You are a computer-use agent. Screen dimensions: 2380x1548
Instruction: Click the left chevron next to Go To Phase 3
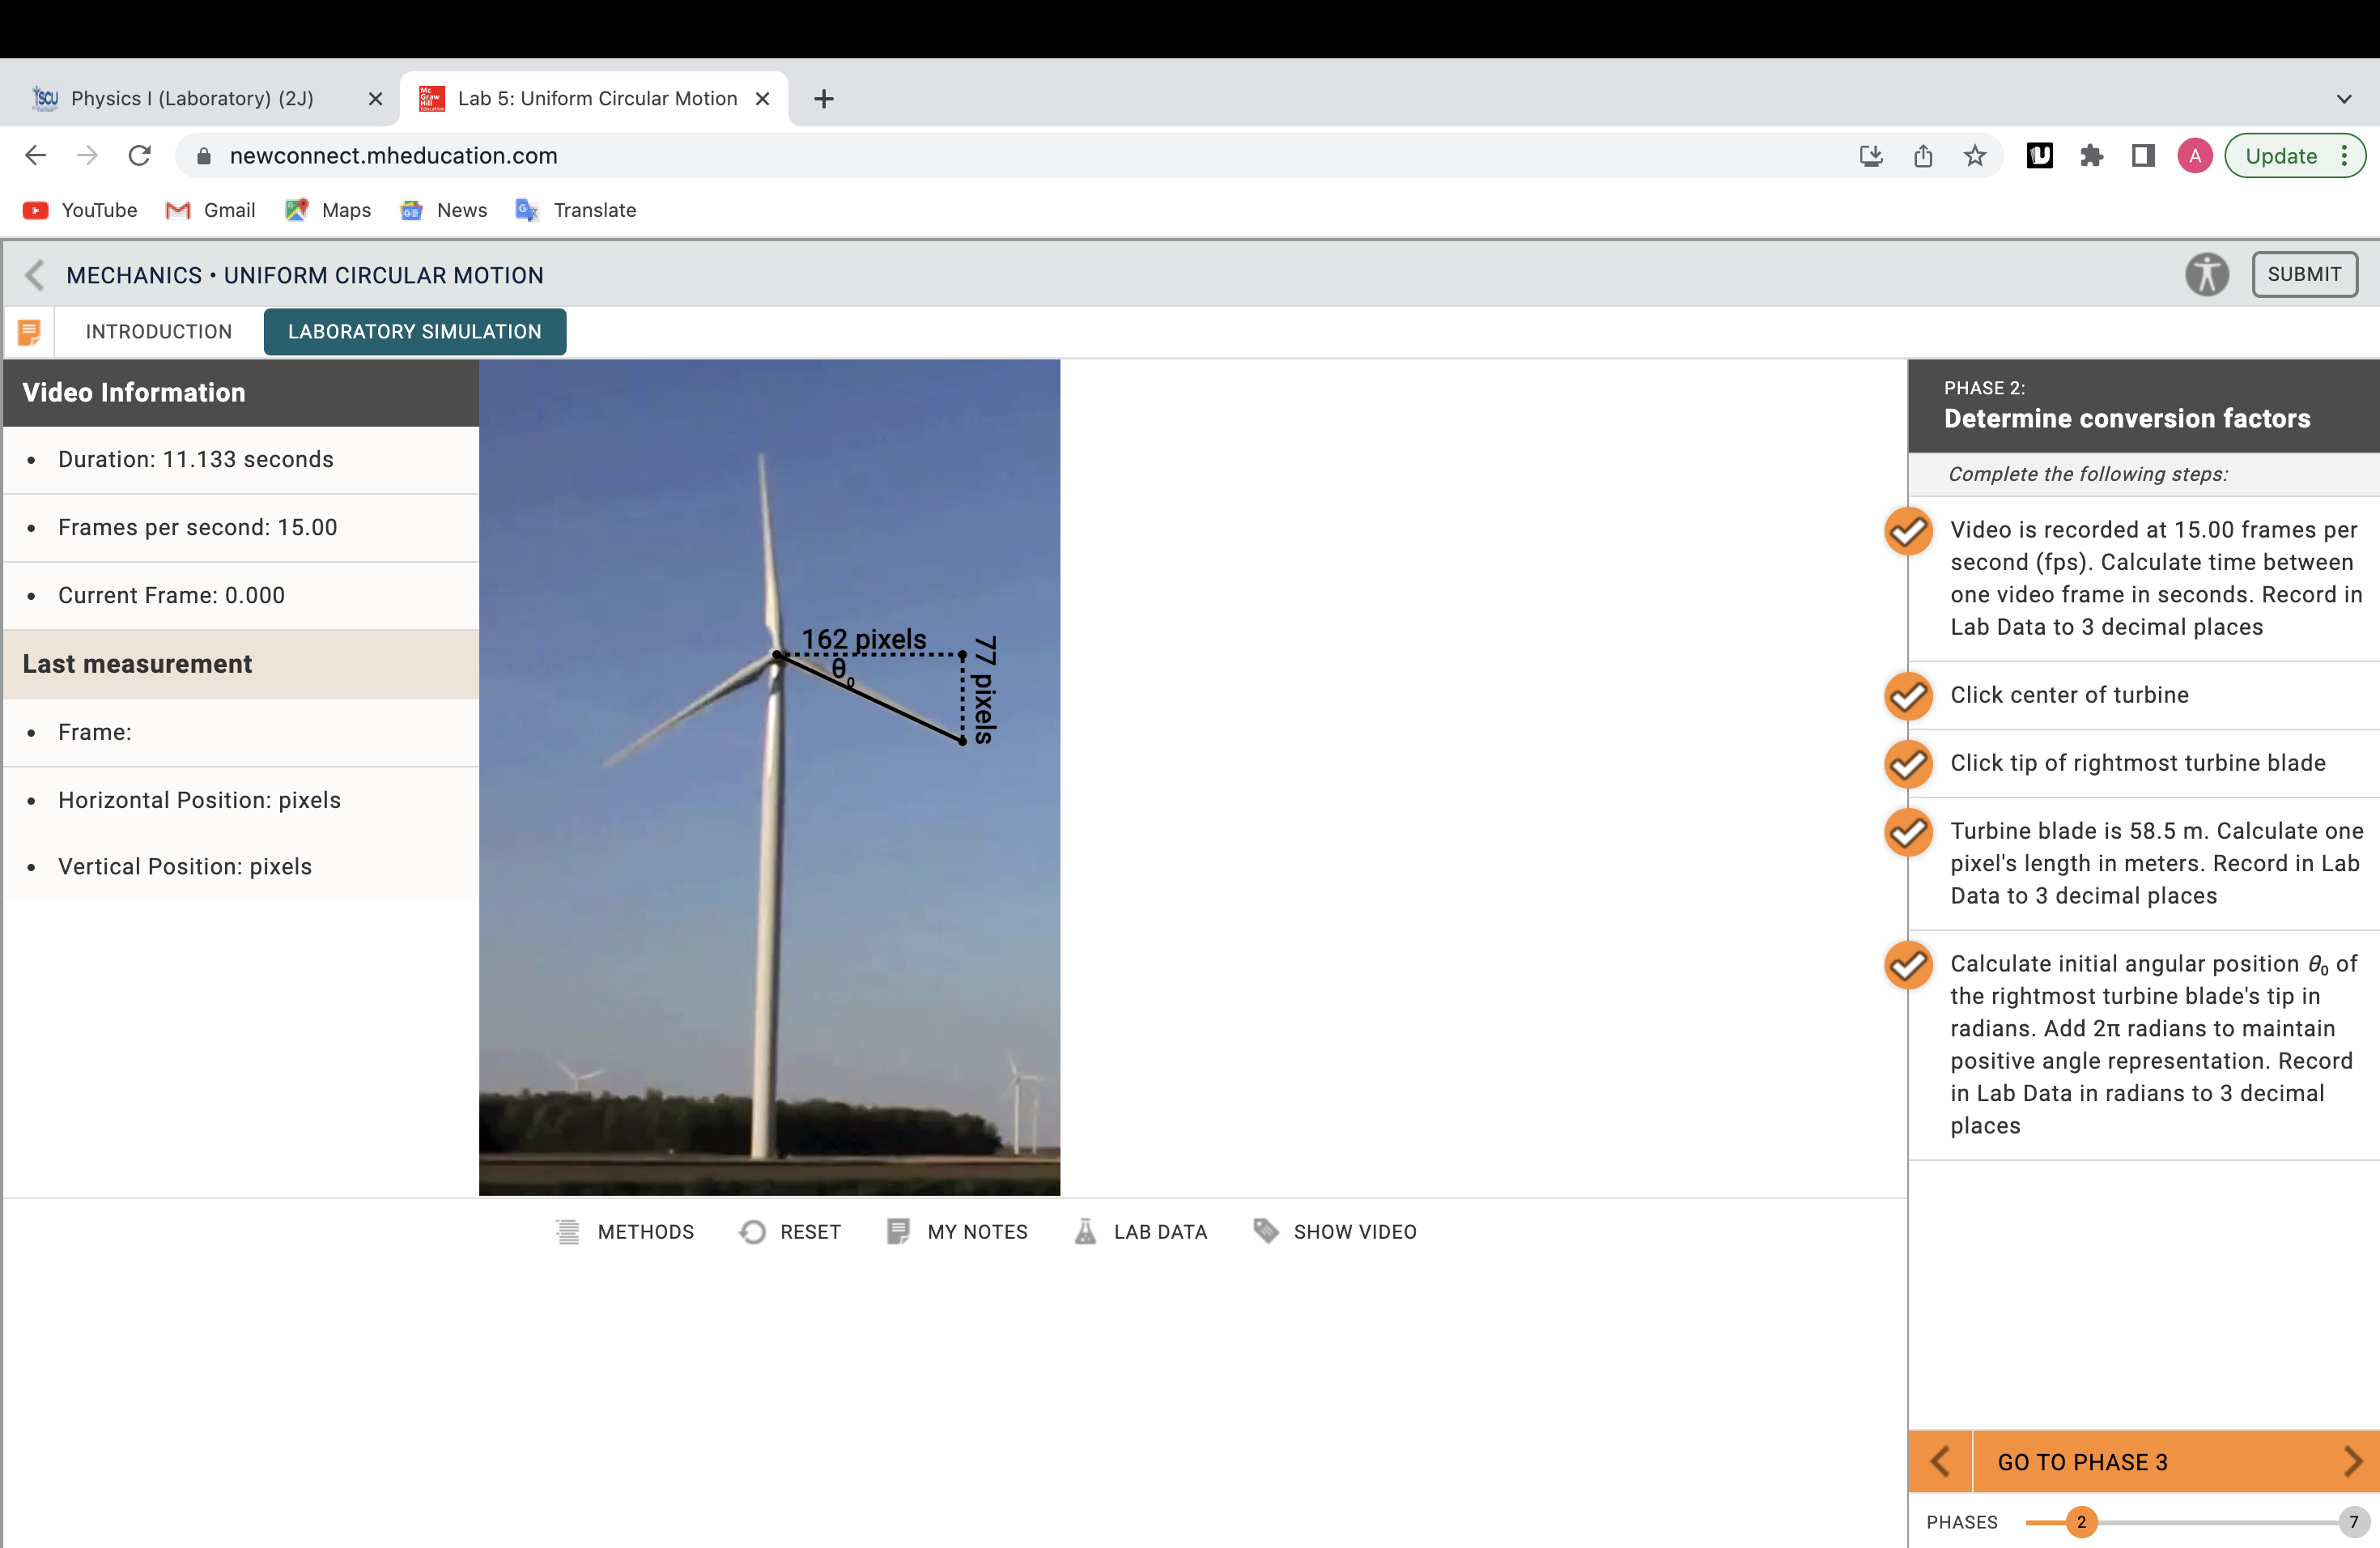1941,1461
